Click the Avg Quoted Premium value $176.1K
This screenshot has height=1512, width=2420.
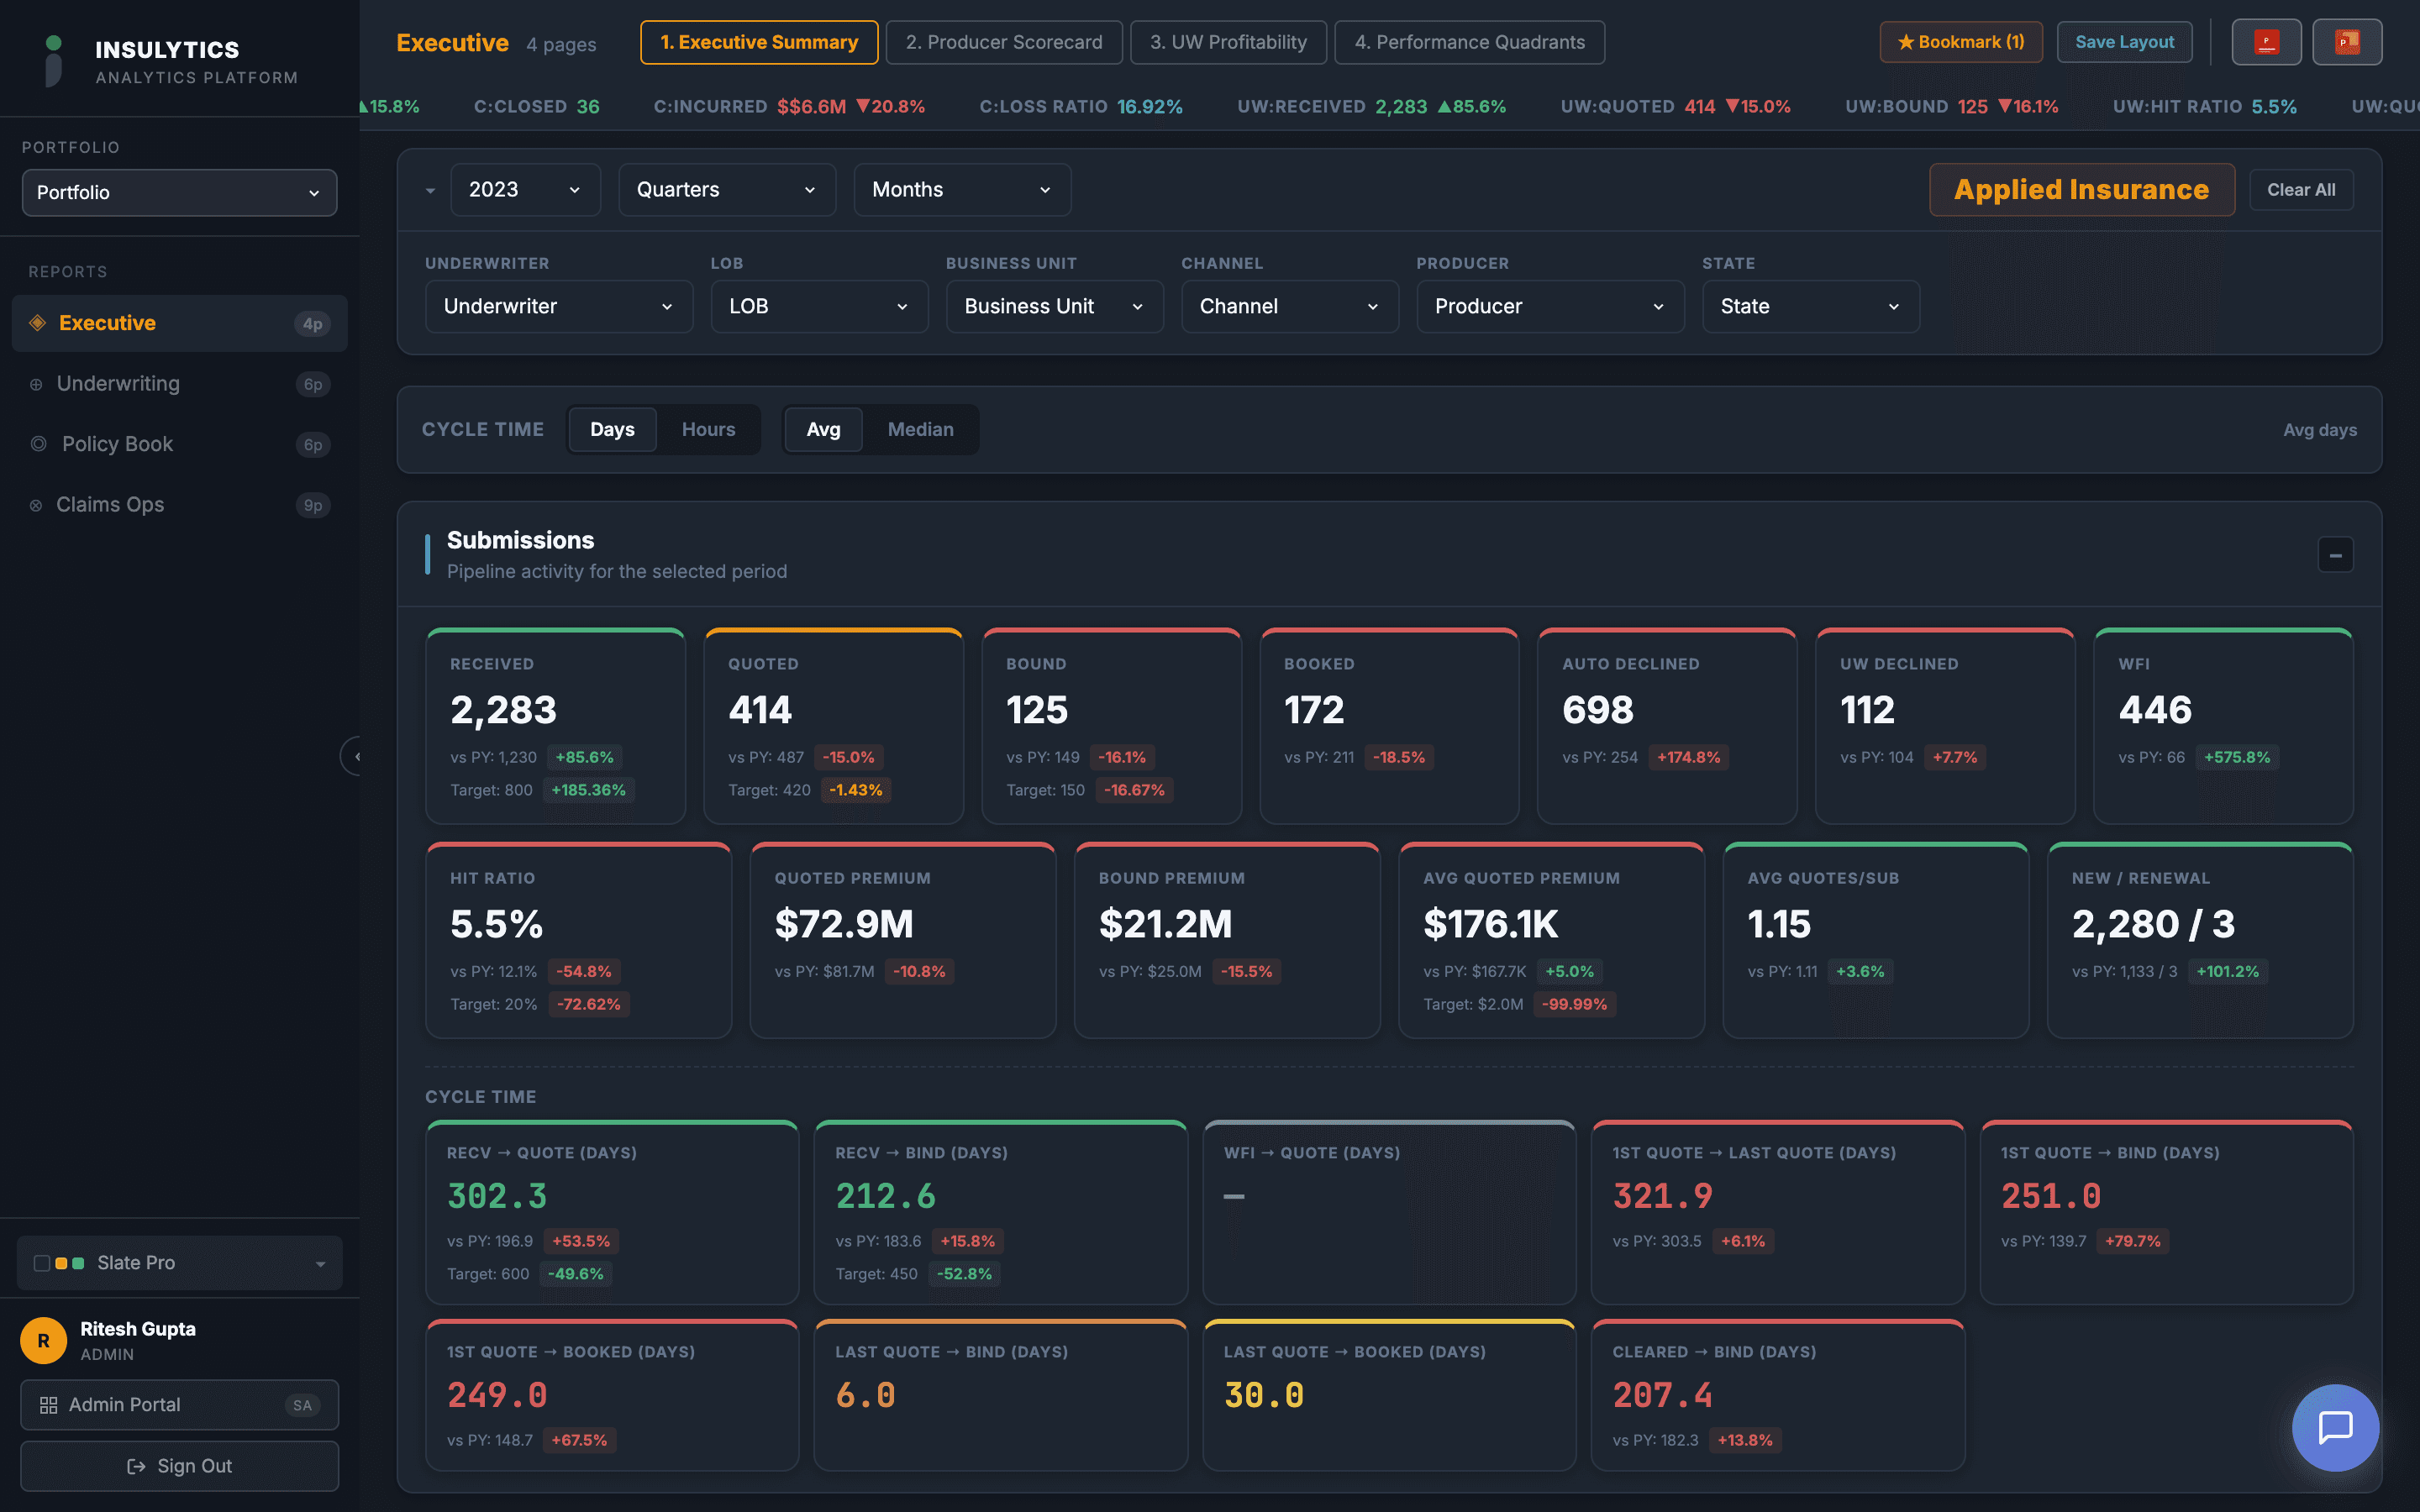(1490, 924)
